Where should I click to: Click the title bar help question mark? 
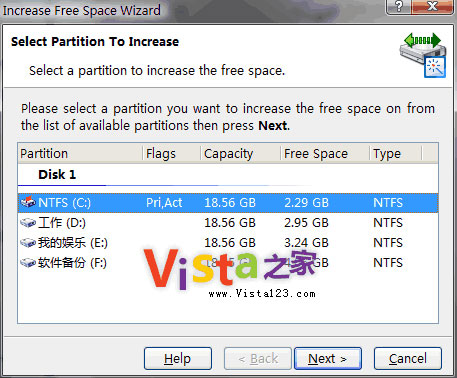[x=398, y=6]
